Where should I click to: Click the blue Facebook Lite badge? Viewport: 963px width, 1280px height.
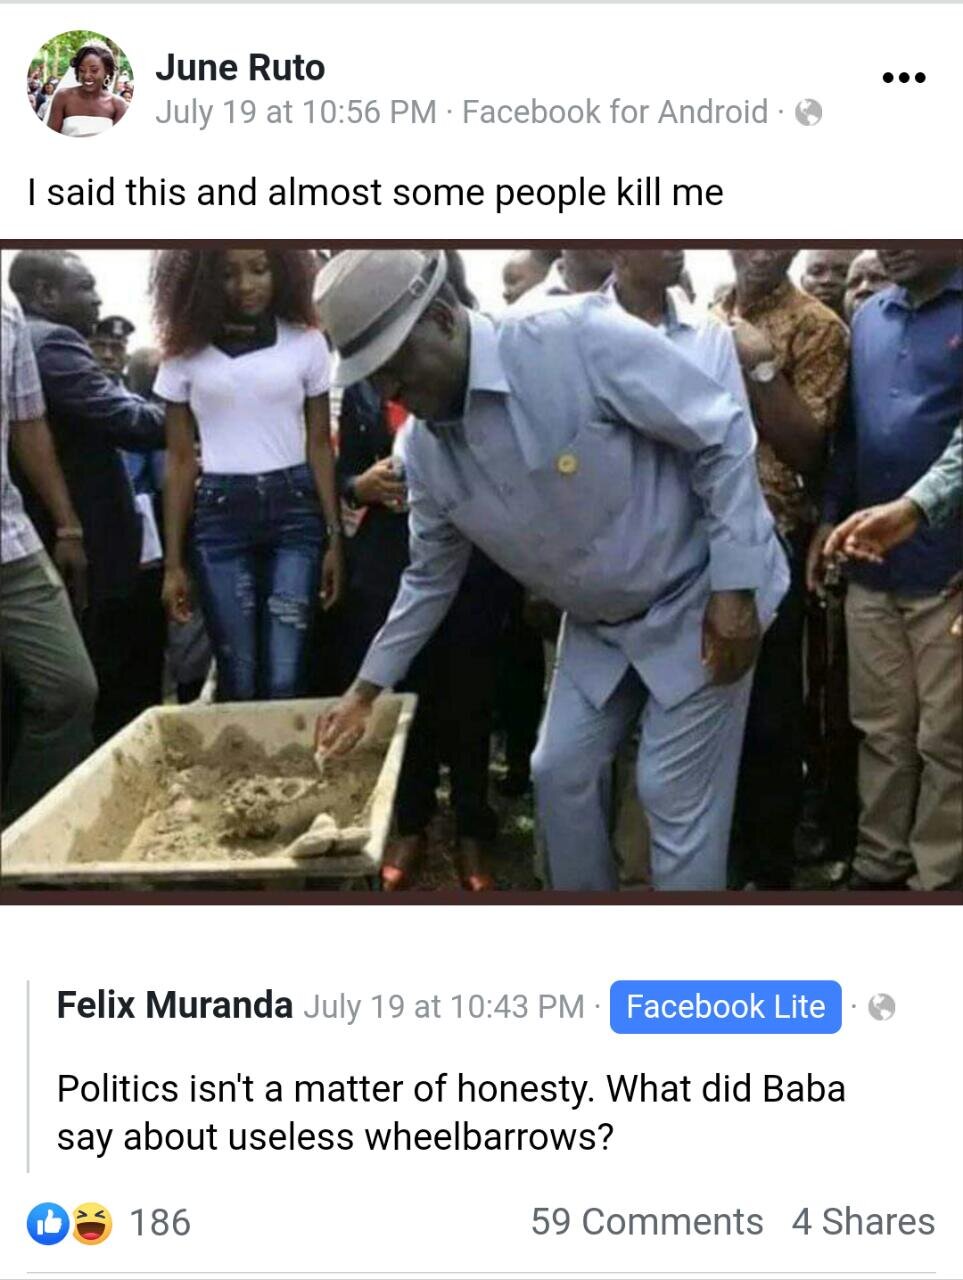[x=725, y=1006]
